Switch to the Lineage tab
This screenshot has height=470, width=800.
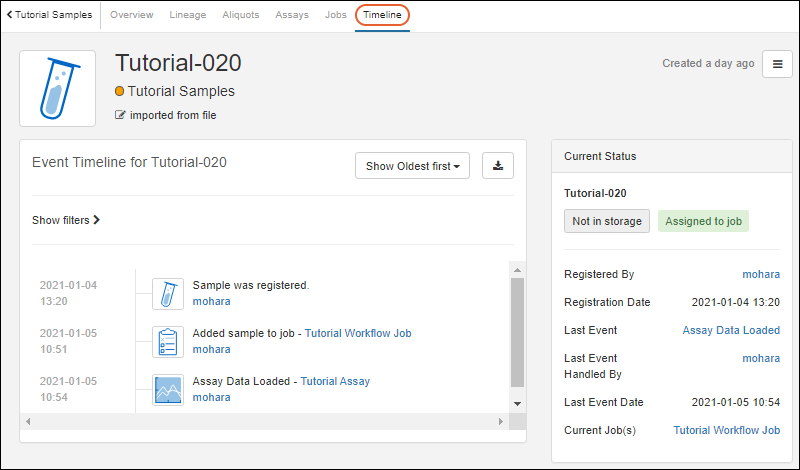(x=186, y=15)
